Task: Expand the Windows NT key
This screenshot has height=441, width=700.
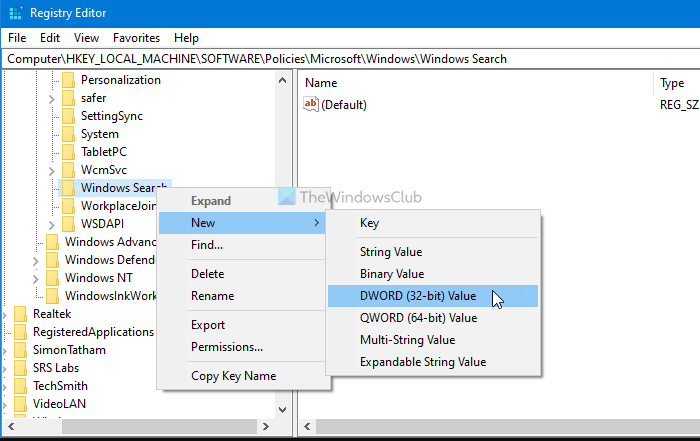Action: click(x=36, y=278)
